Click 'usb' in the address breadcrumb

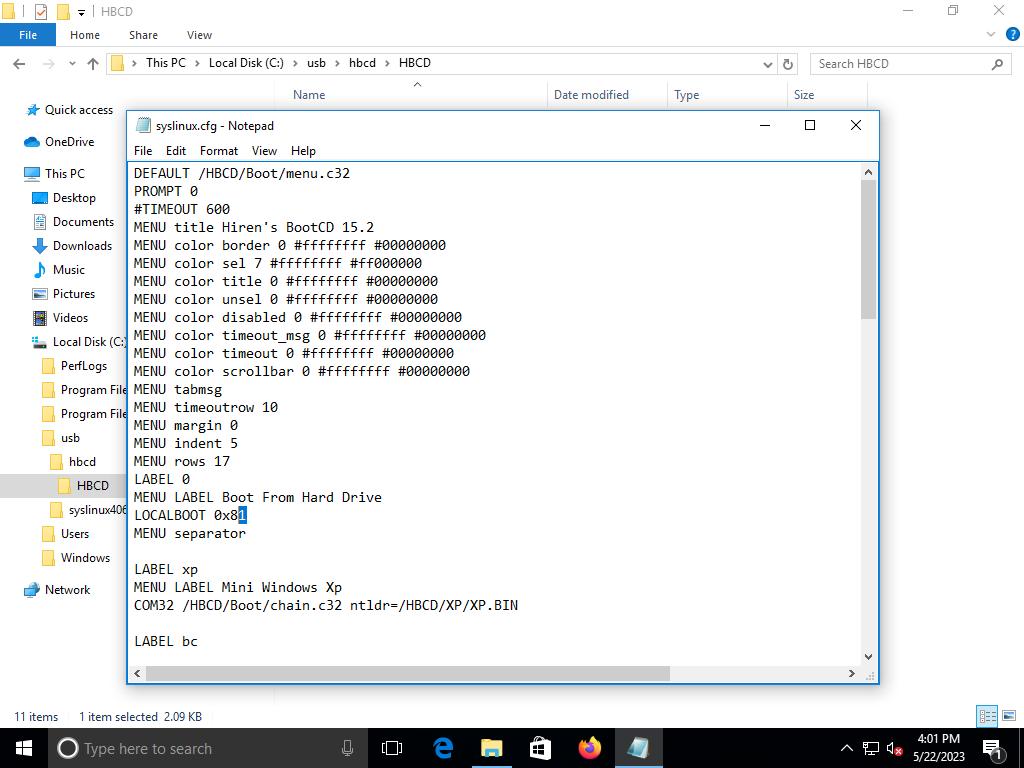click(316, 63)
